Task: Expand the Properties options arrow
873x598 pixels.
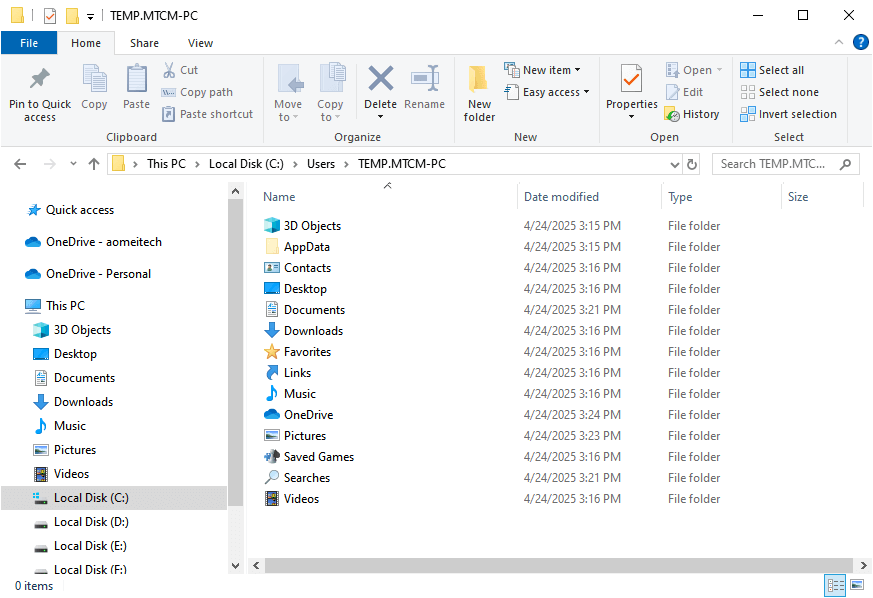Action: point(631,117)
